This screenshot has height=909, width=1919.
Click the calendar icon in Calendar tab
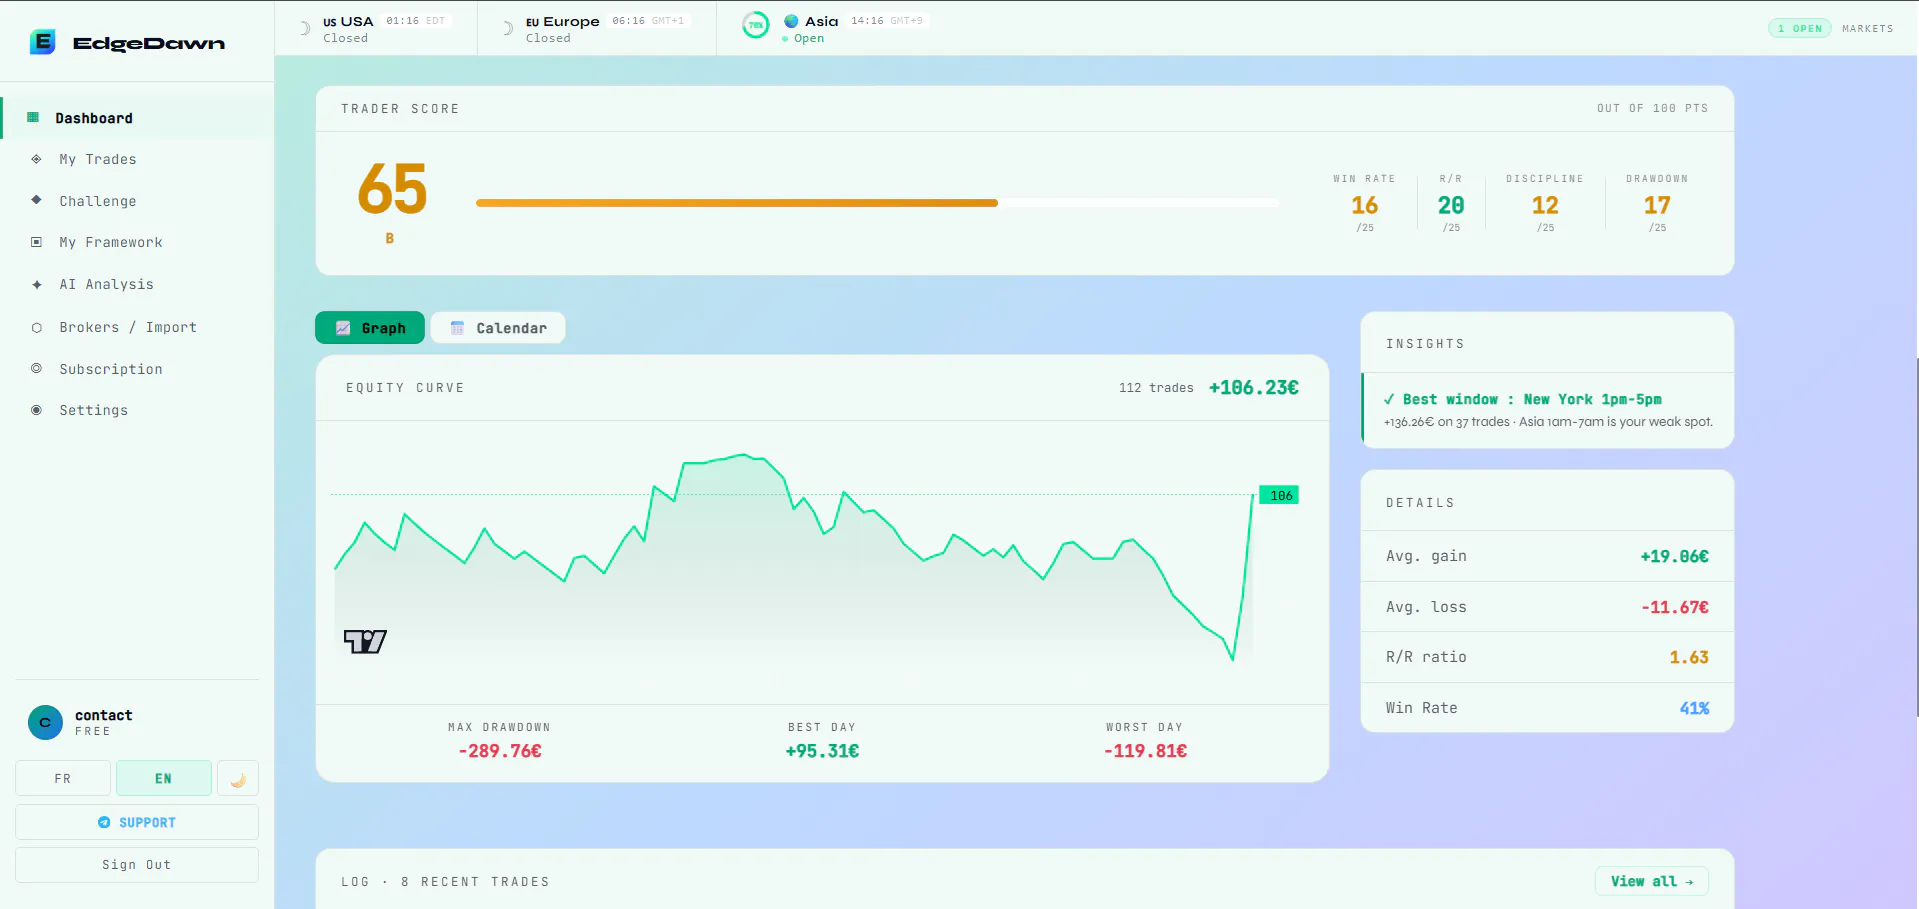click(457, 328)
